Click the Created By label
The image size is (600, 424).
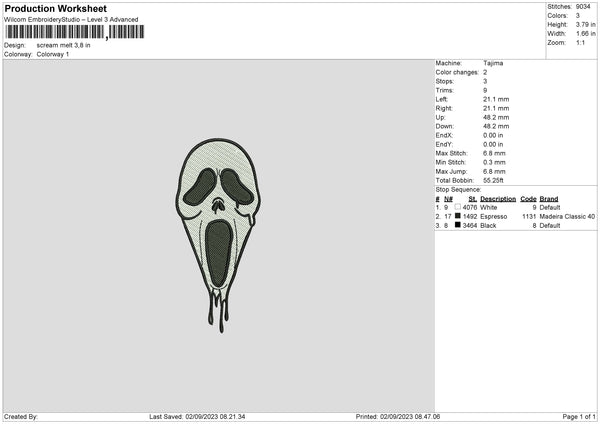[x=21, y=417]
